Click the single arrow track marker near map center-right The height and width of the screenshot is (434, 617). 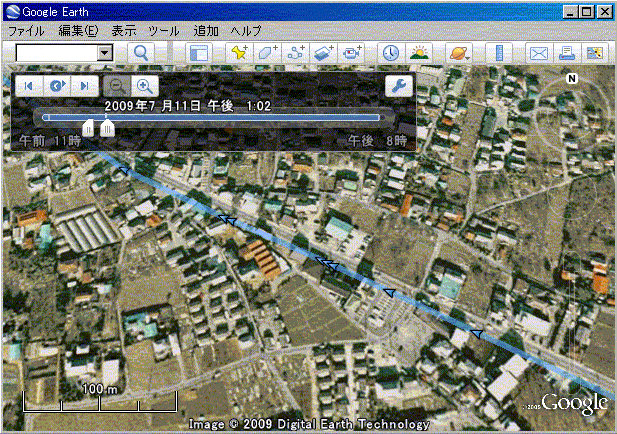click(x=389, y=292)
